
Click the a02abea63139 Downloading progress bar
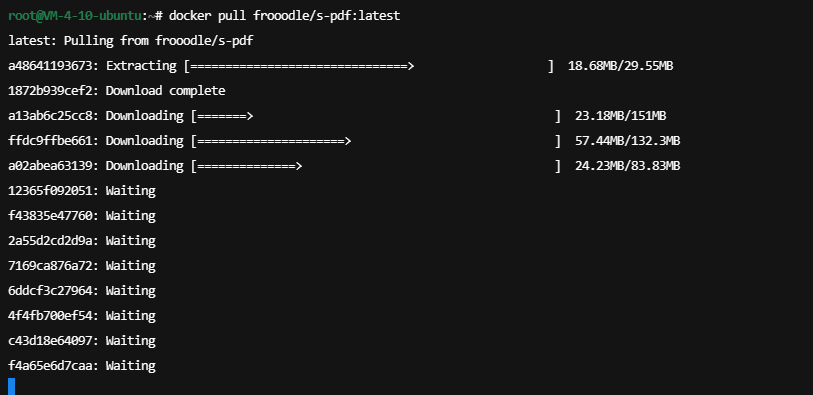tap(376, 166)
